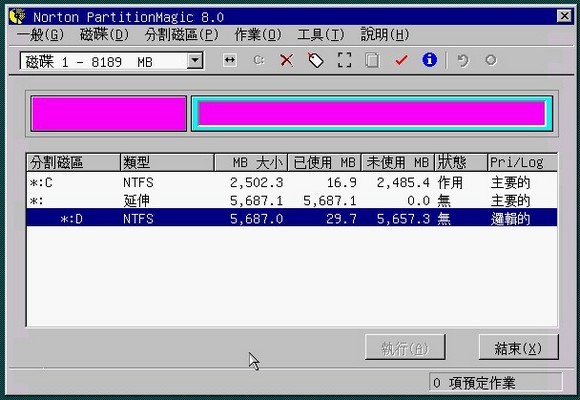580x400 pixels.
Task: Open the 一般(G) menu
Action: point(41,35)
